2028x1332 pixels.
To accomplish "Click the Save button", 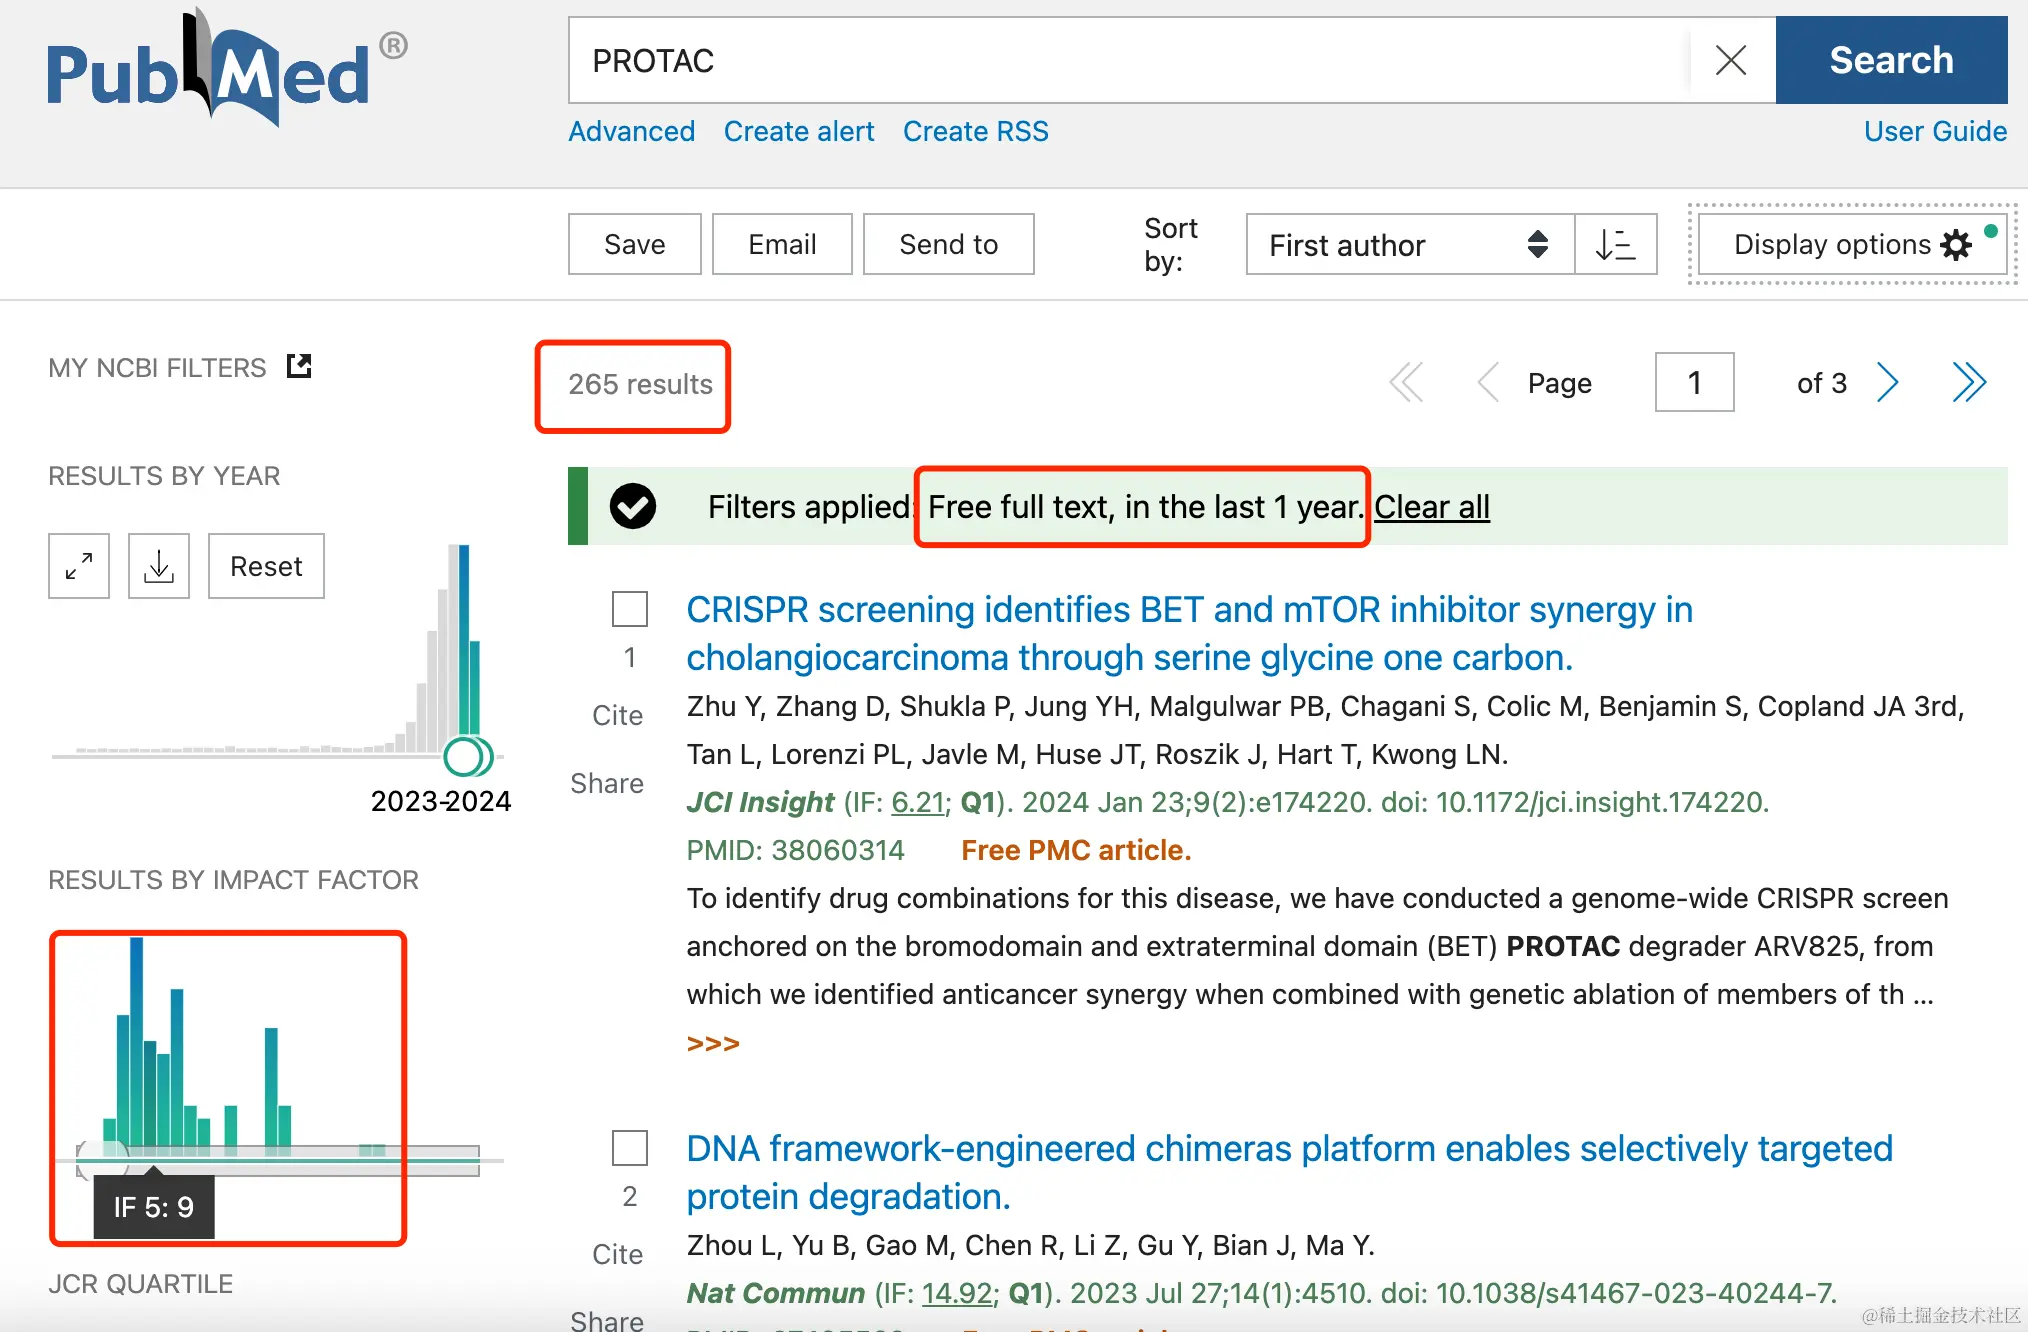I will (x=634, y=244).
